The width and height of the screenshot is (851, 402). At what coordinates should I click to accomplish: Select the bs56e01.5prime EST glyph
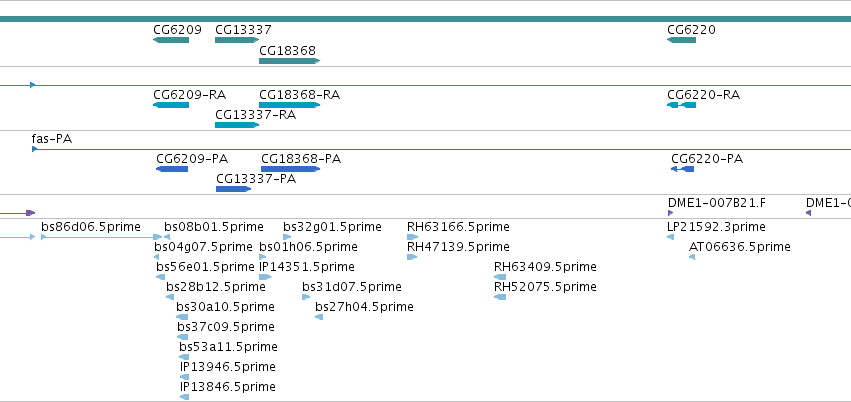click(x=161, y=277)
